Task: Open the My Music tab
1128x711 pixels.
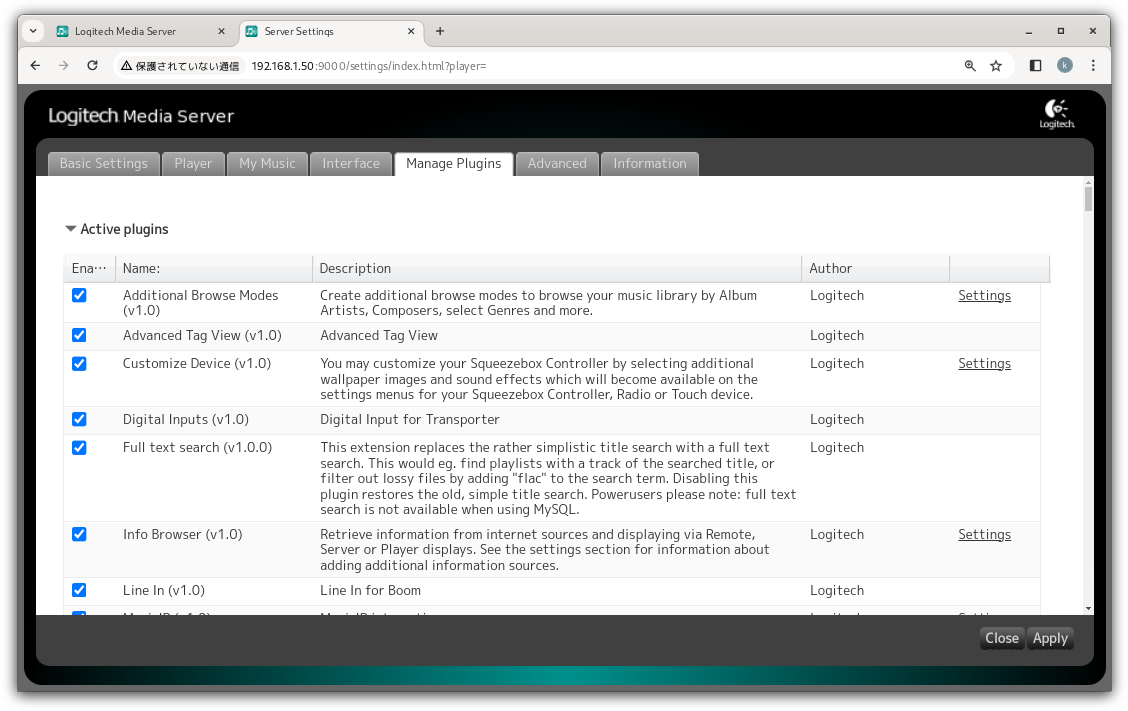Action: [268, 163]
